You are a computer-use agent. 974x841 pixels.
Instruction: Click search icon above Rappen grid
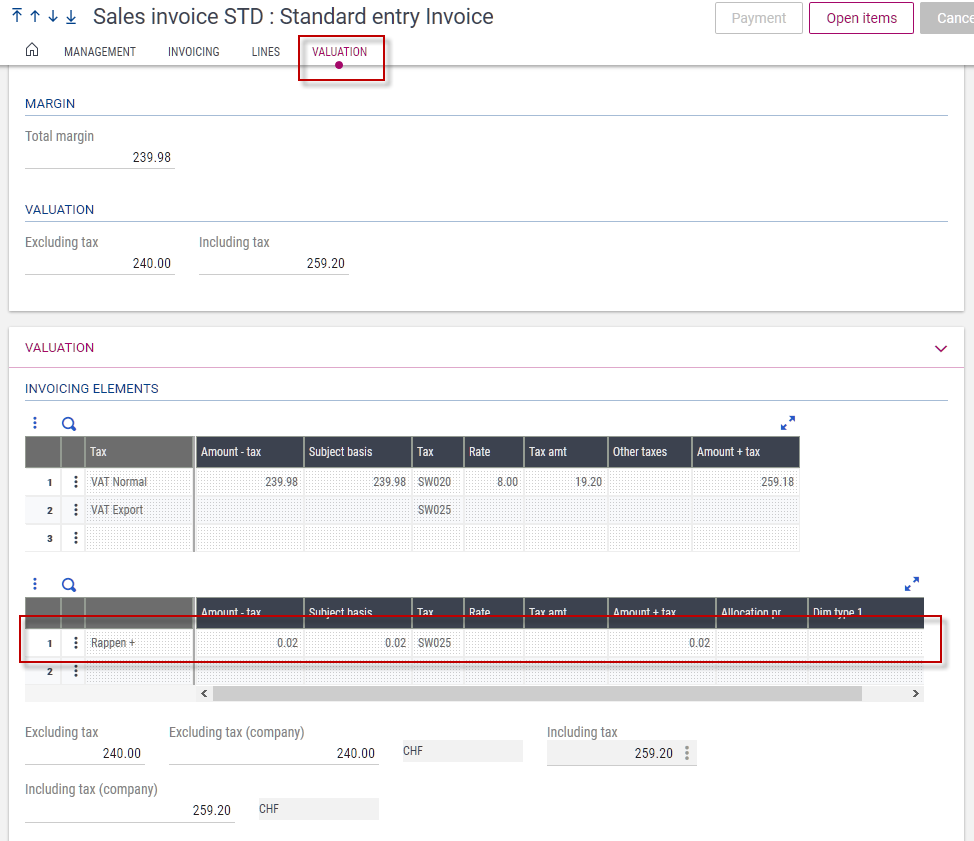pos(68,584)
